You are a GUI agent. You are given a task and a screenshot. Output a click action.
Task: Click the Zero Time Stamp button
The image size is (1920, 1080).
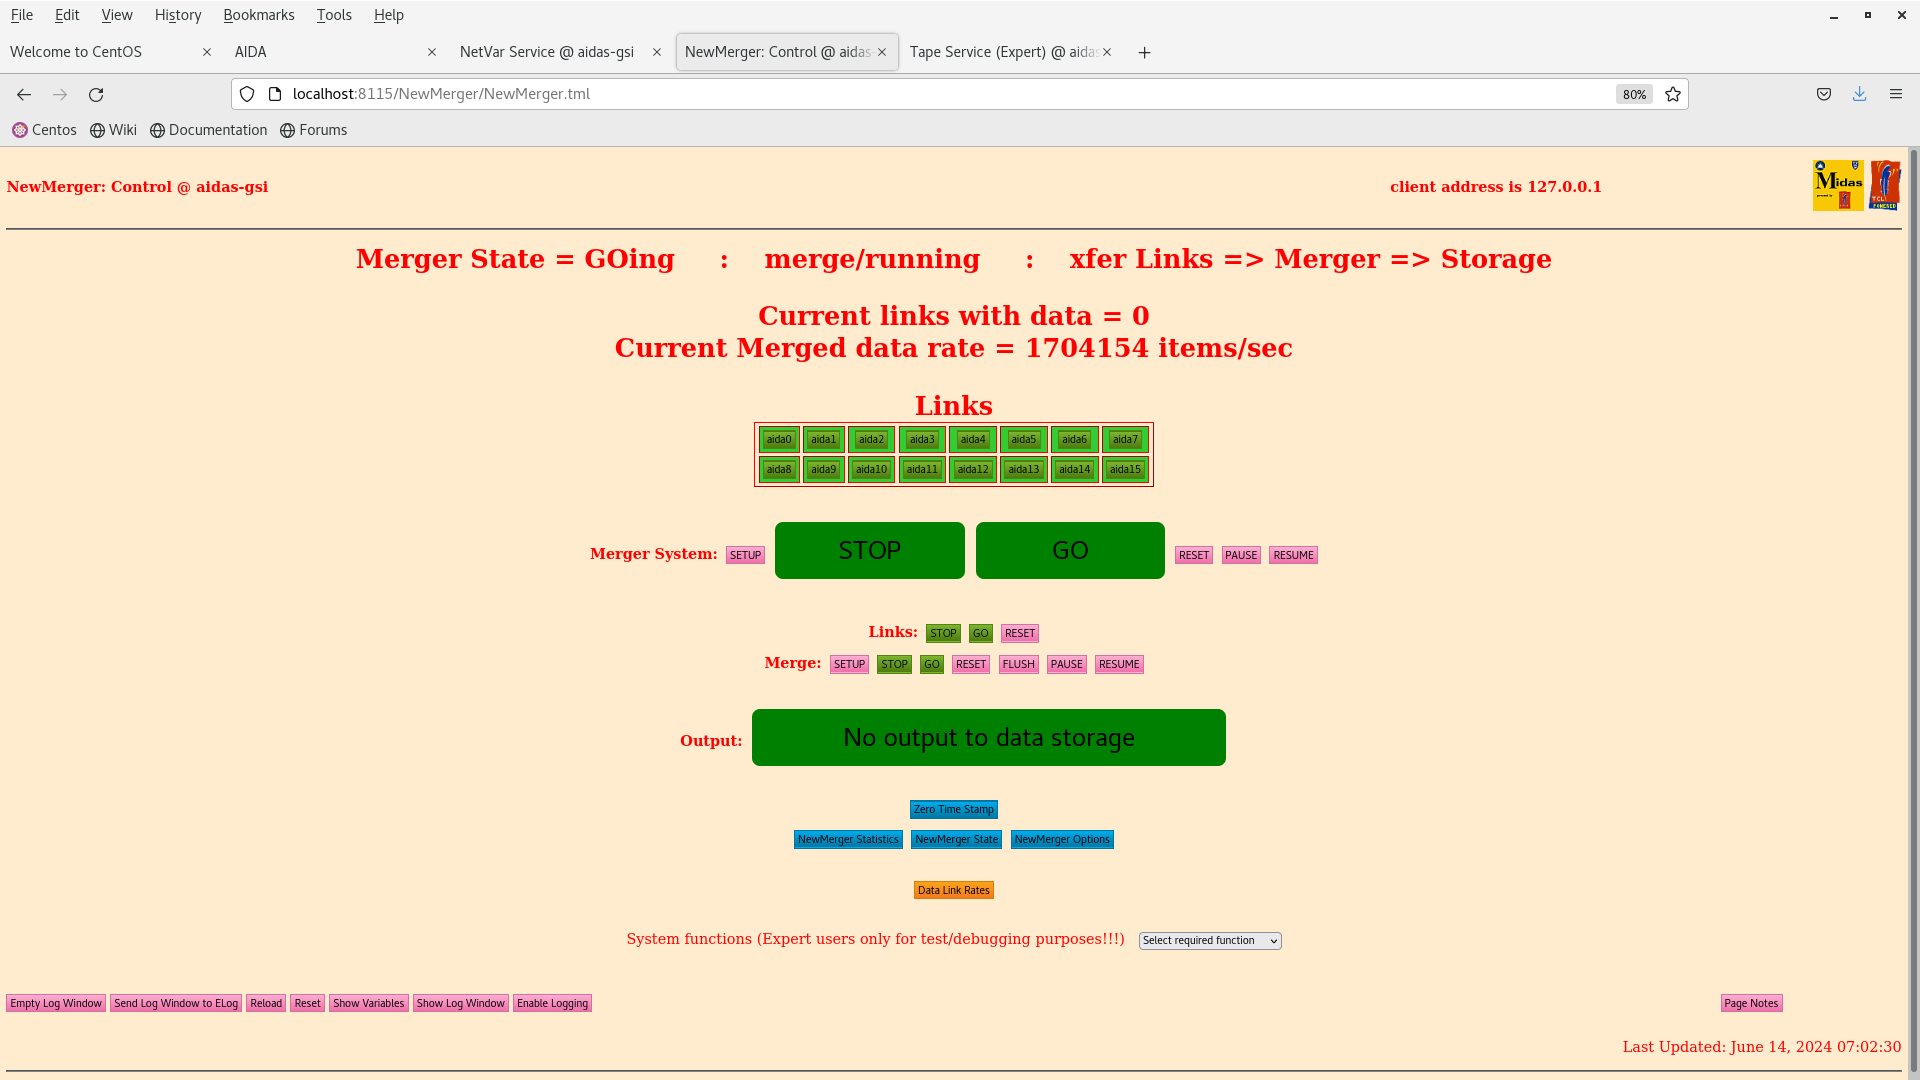coord(952,808)
